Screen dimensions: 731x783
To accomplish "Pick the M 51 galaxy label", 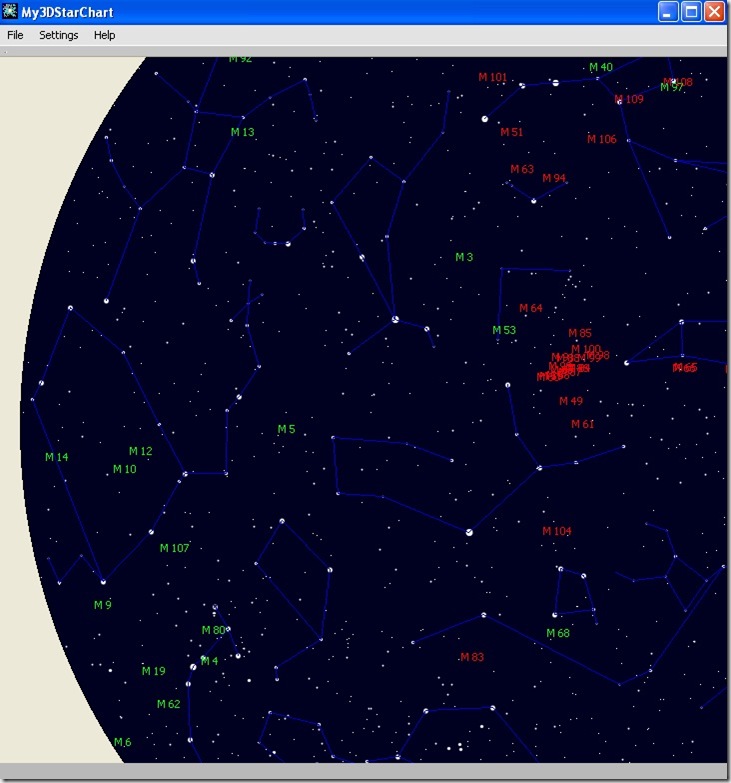I will point(511,132).
